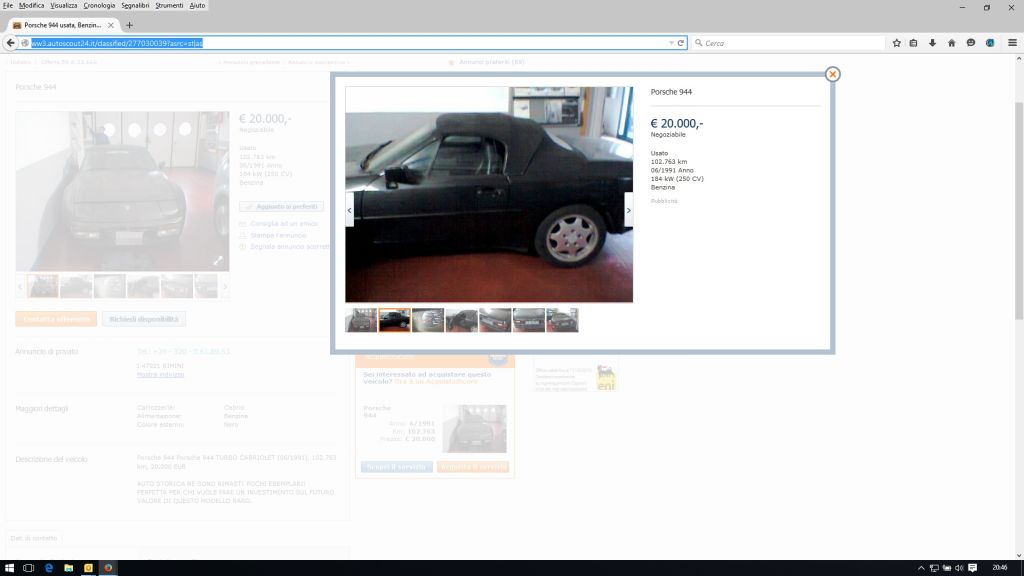Show previous photo with left arrow
The width and height of the screenshot is (1024, 576).
coord(350,210)
